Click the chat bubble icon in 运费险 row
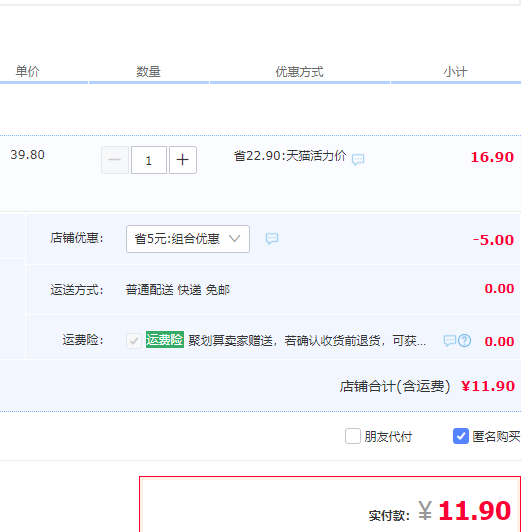The height and width of the screenshot is (532, 532). click(x=450, y=340)
